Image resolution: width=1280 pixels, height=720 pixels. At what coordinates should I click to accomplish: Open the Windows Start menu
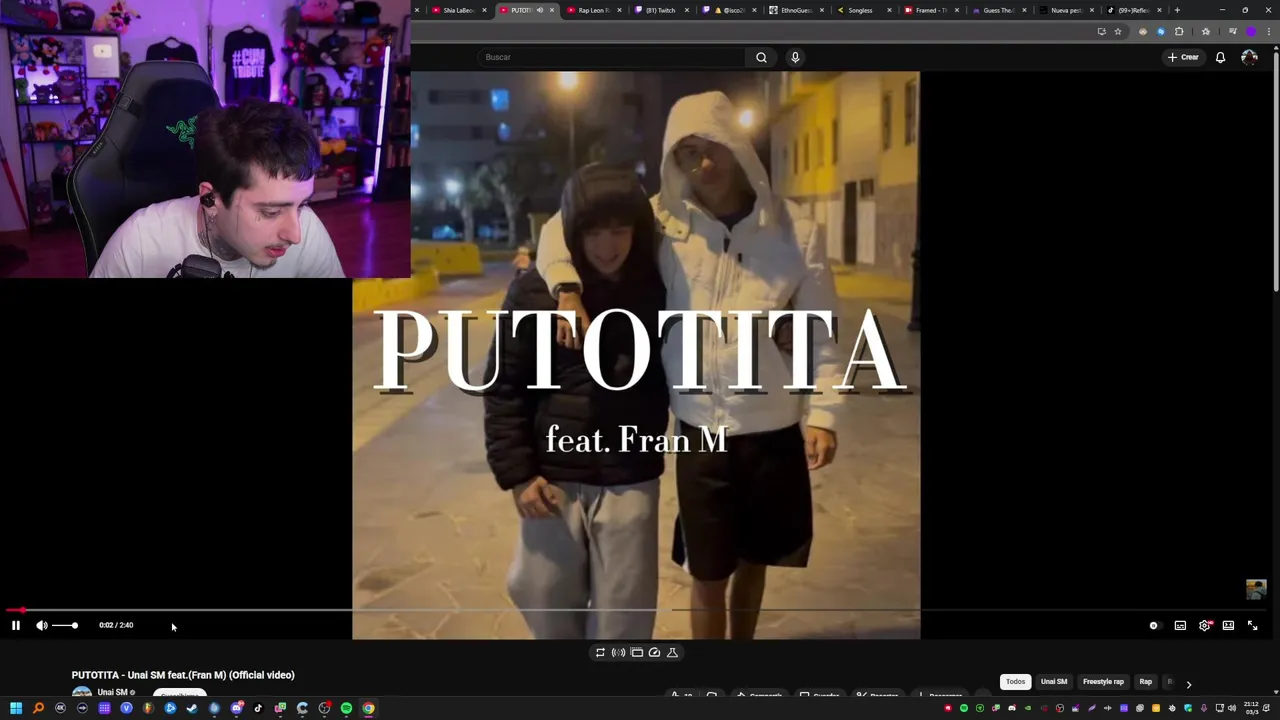(x=16, y=708)
